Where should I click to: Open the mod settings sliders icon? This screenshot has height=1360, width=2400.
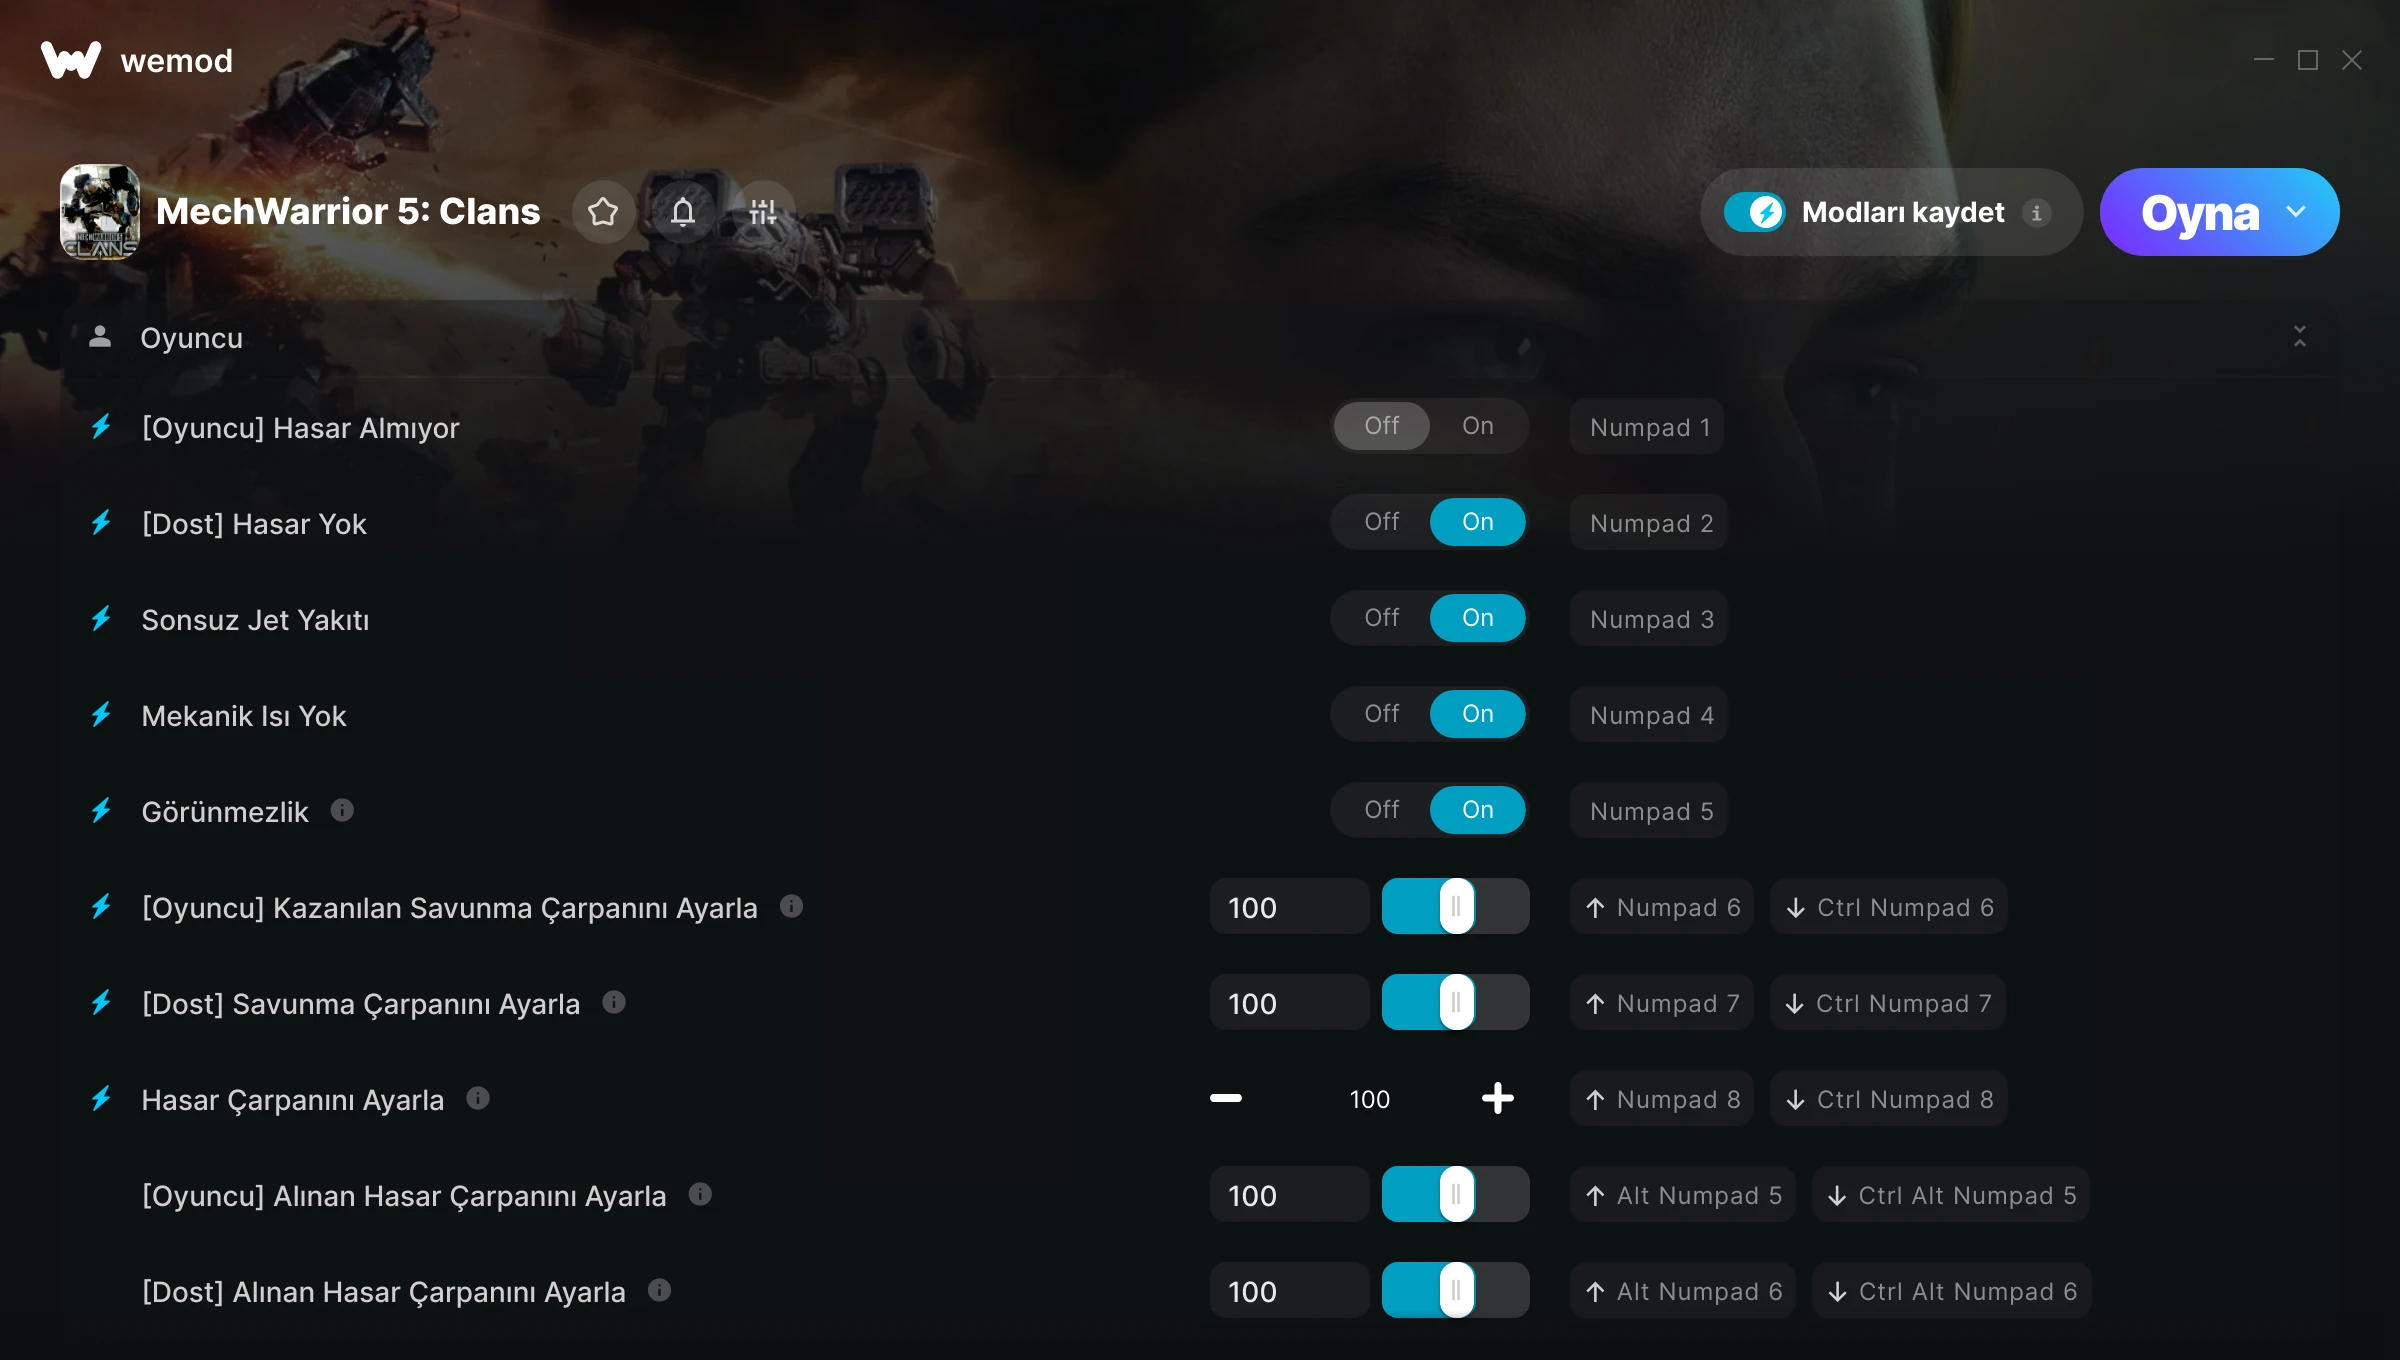tap(763, 212)
